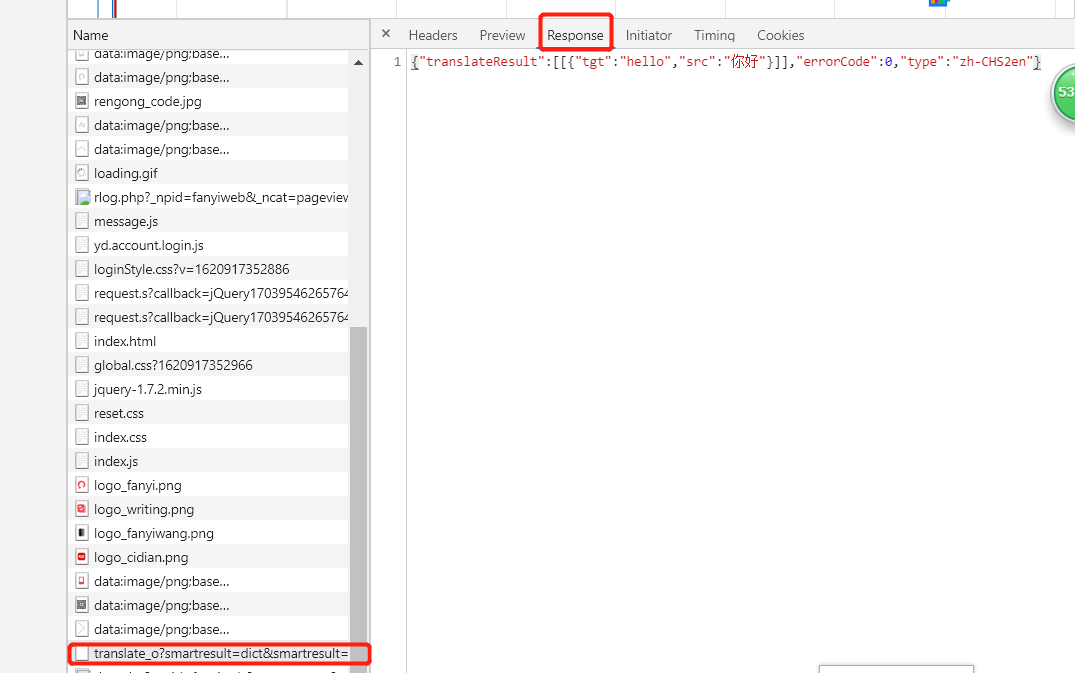
Task: Open the Cookies tab
Action: pos(780,35)
